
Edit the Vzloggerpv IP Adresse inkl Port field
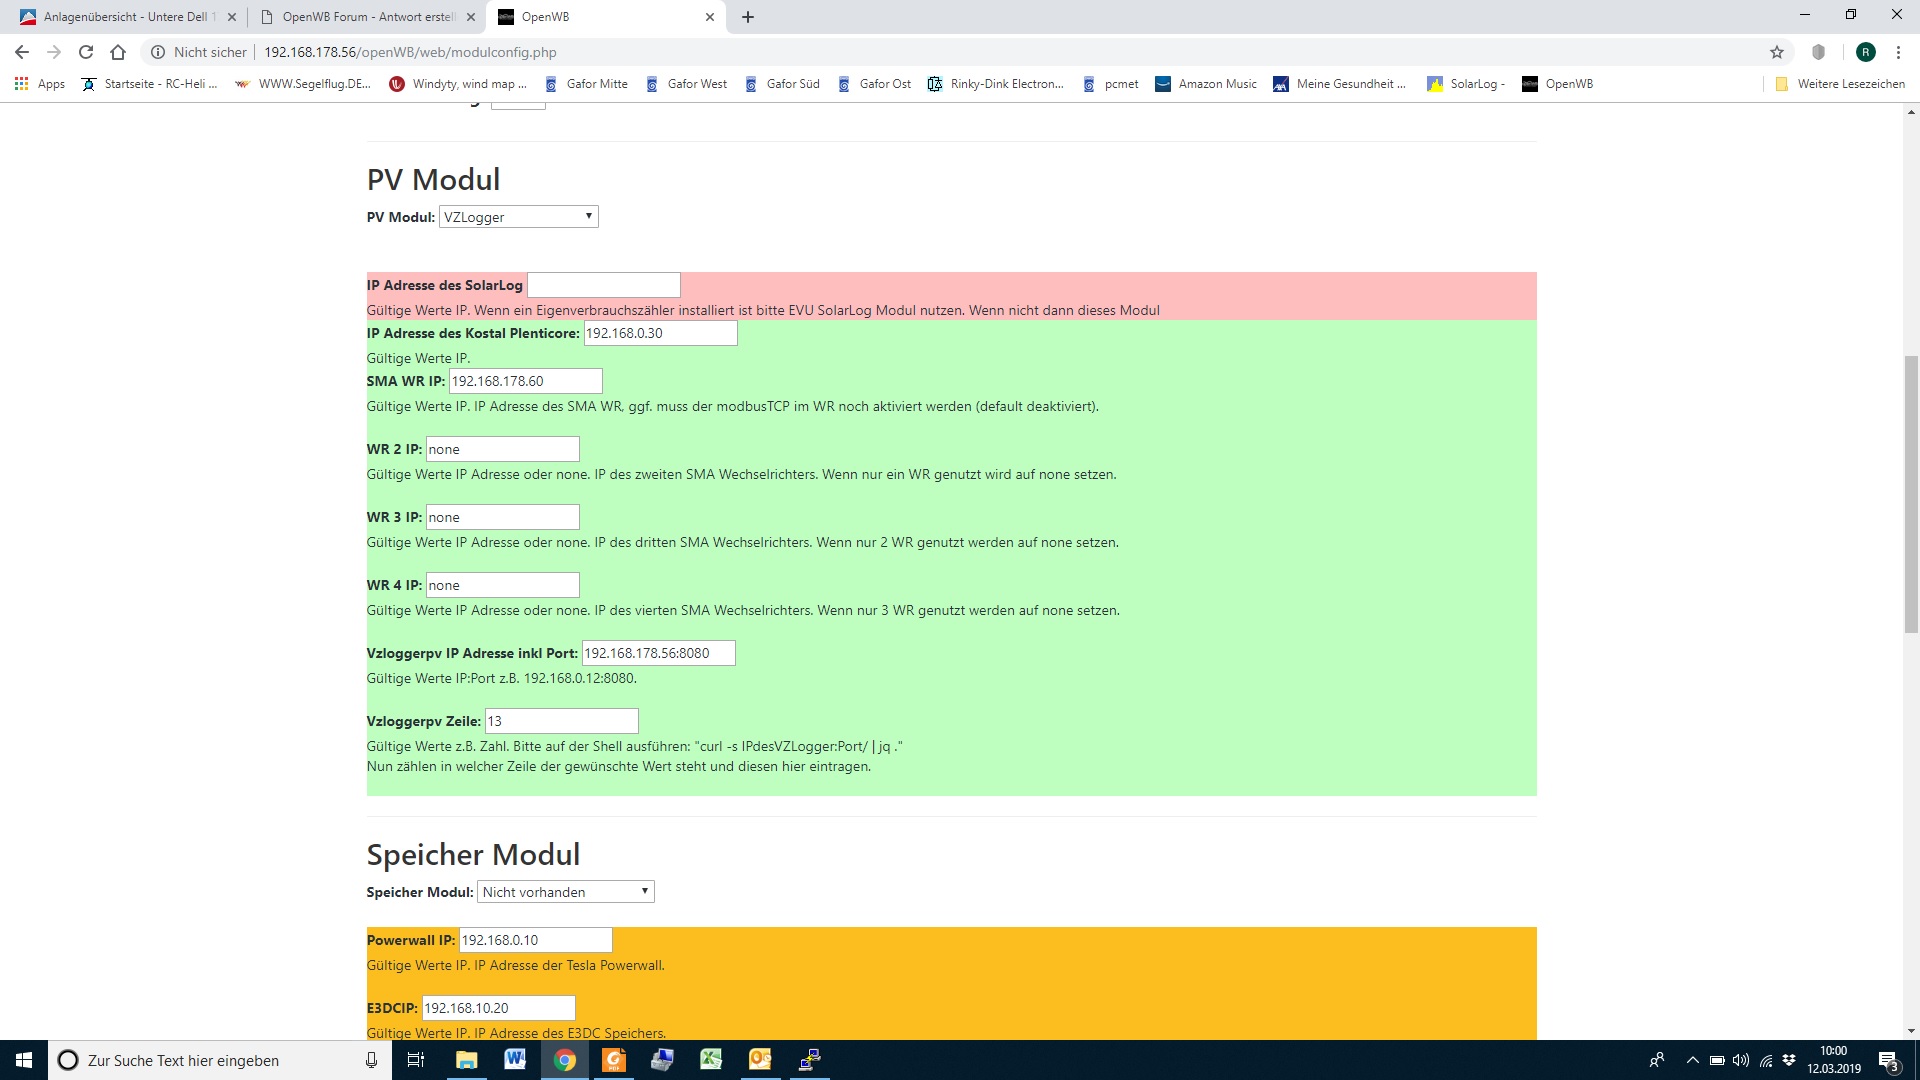coord(659,653)
